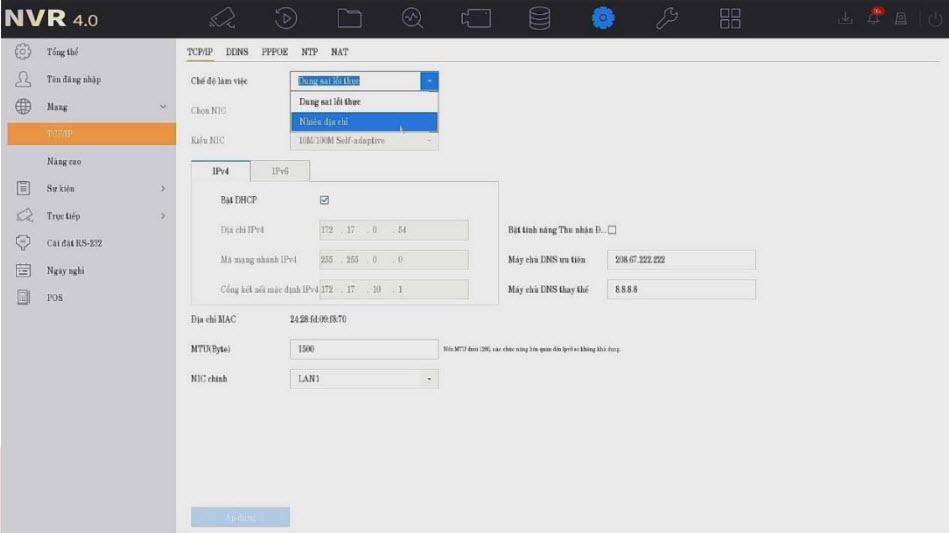
Task: Click the power icon at top right
Action: pyautogui.click(x=934, y=19)
